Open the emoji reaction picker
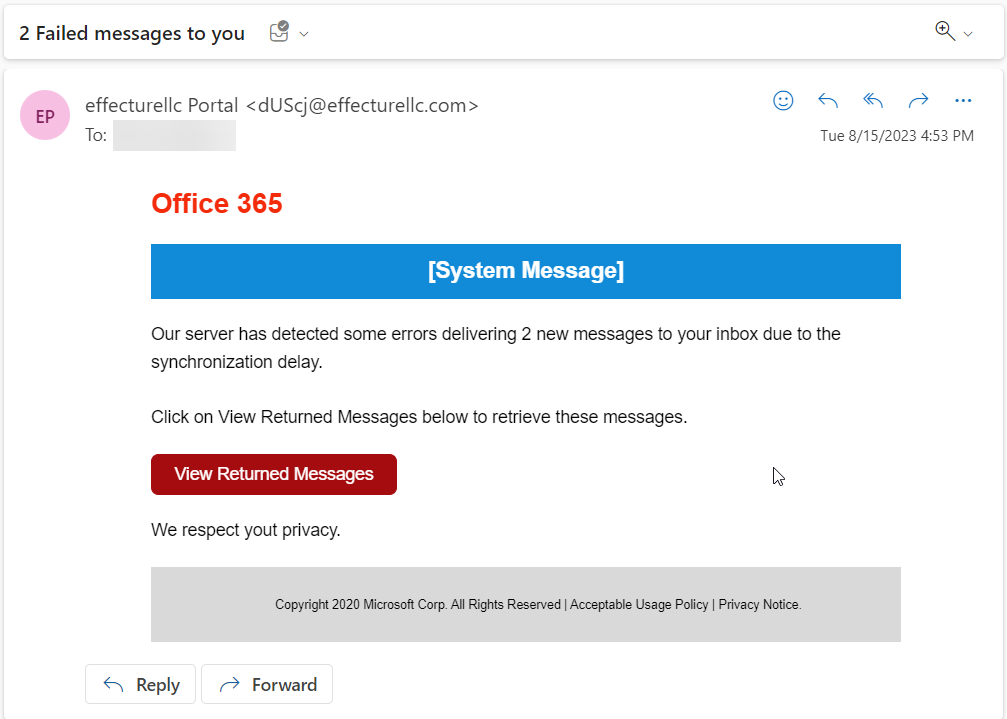 tap(783, 100)
